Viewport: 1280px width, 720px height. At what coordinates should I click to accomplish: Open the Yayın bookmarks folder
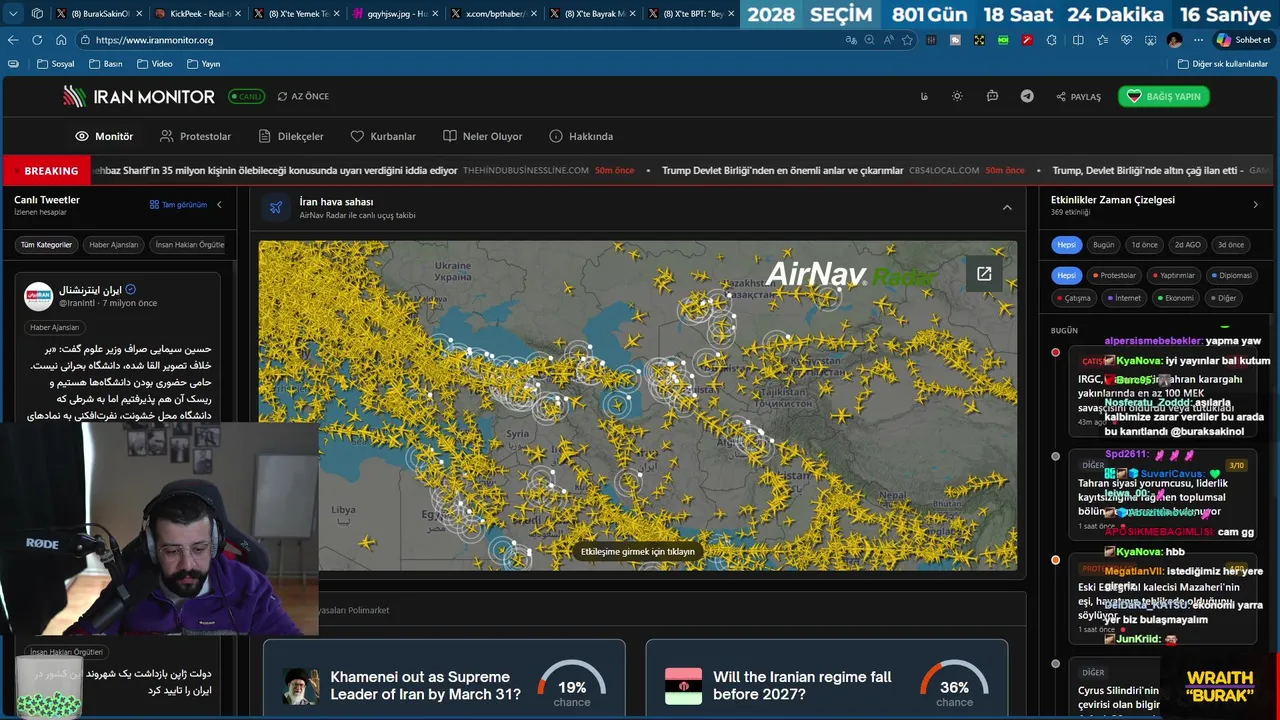point(203,64)
